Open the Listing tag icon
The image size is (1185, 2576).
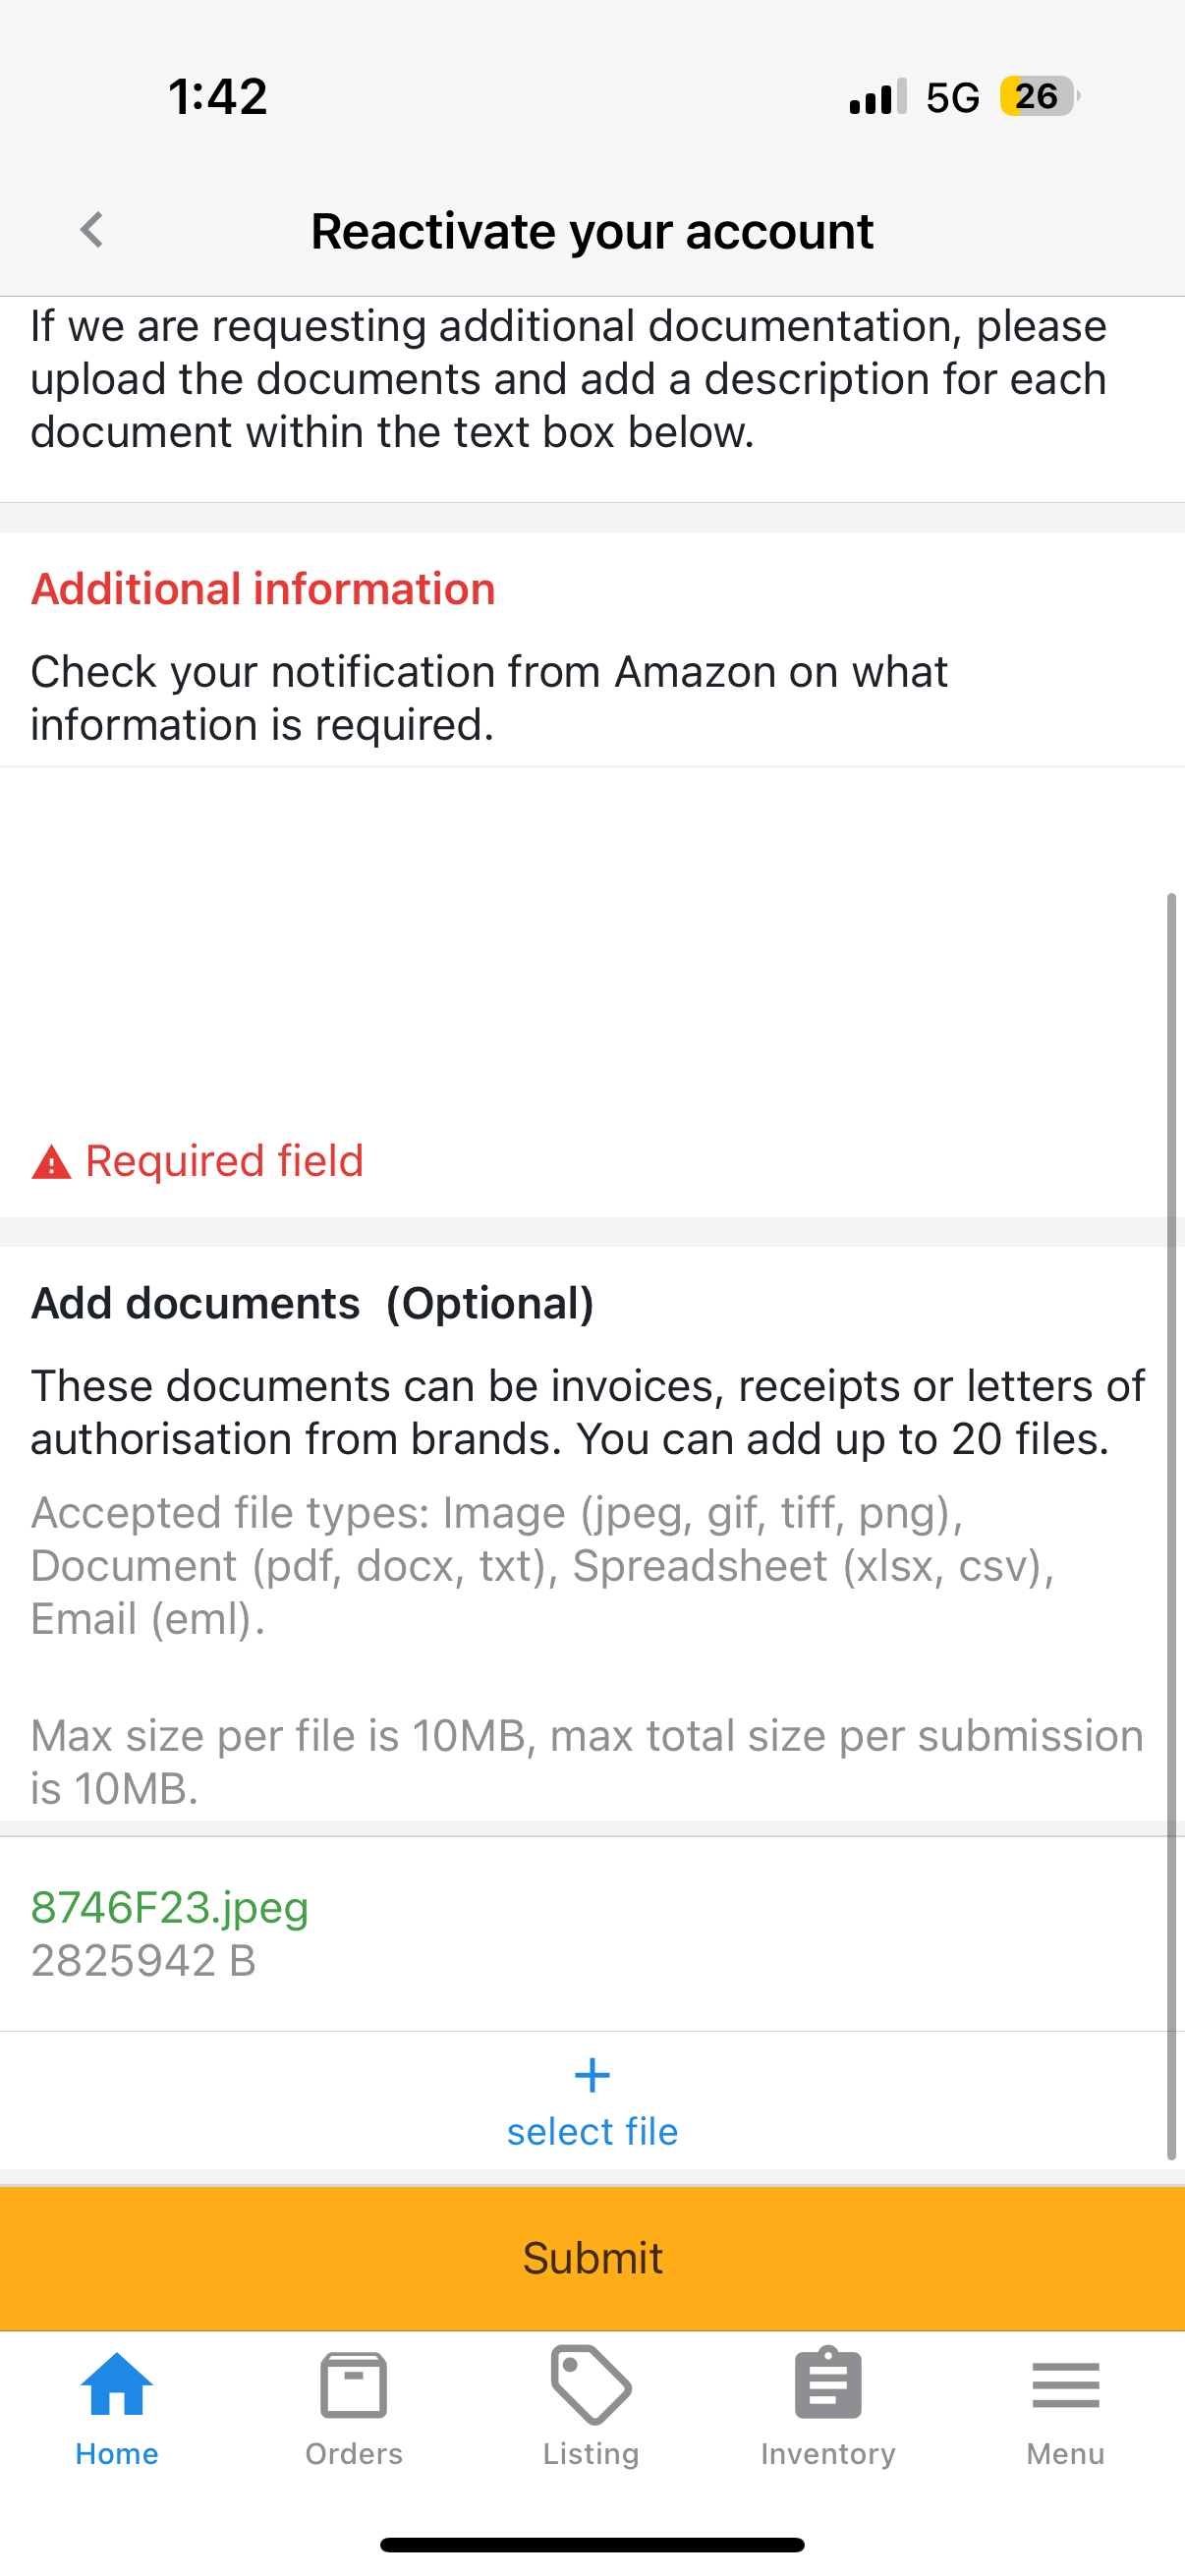pyautogui.click(x=591, y=2385)
